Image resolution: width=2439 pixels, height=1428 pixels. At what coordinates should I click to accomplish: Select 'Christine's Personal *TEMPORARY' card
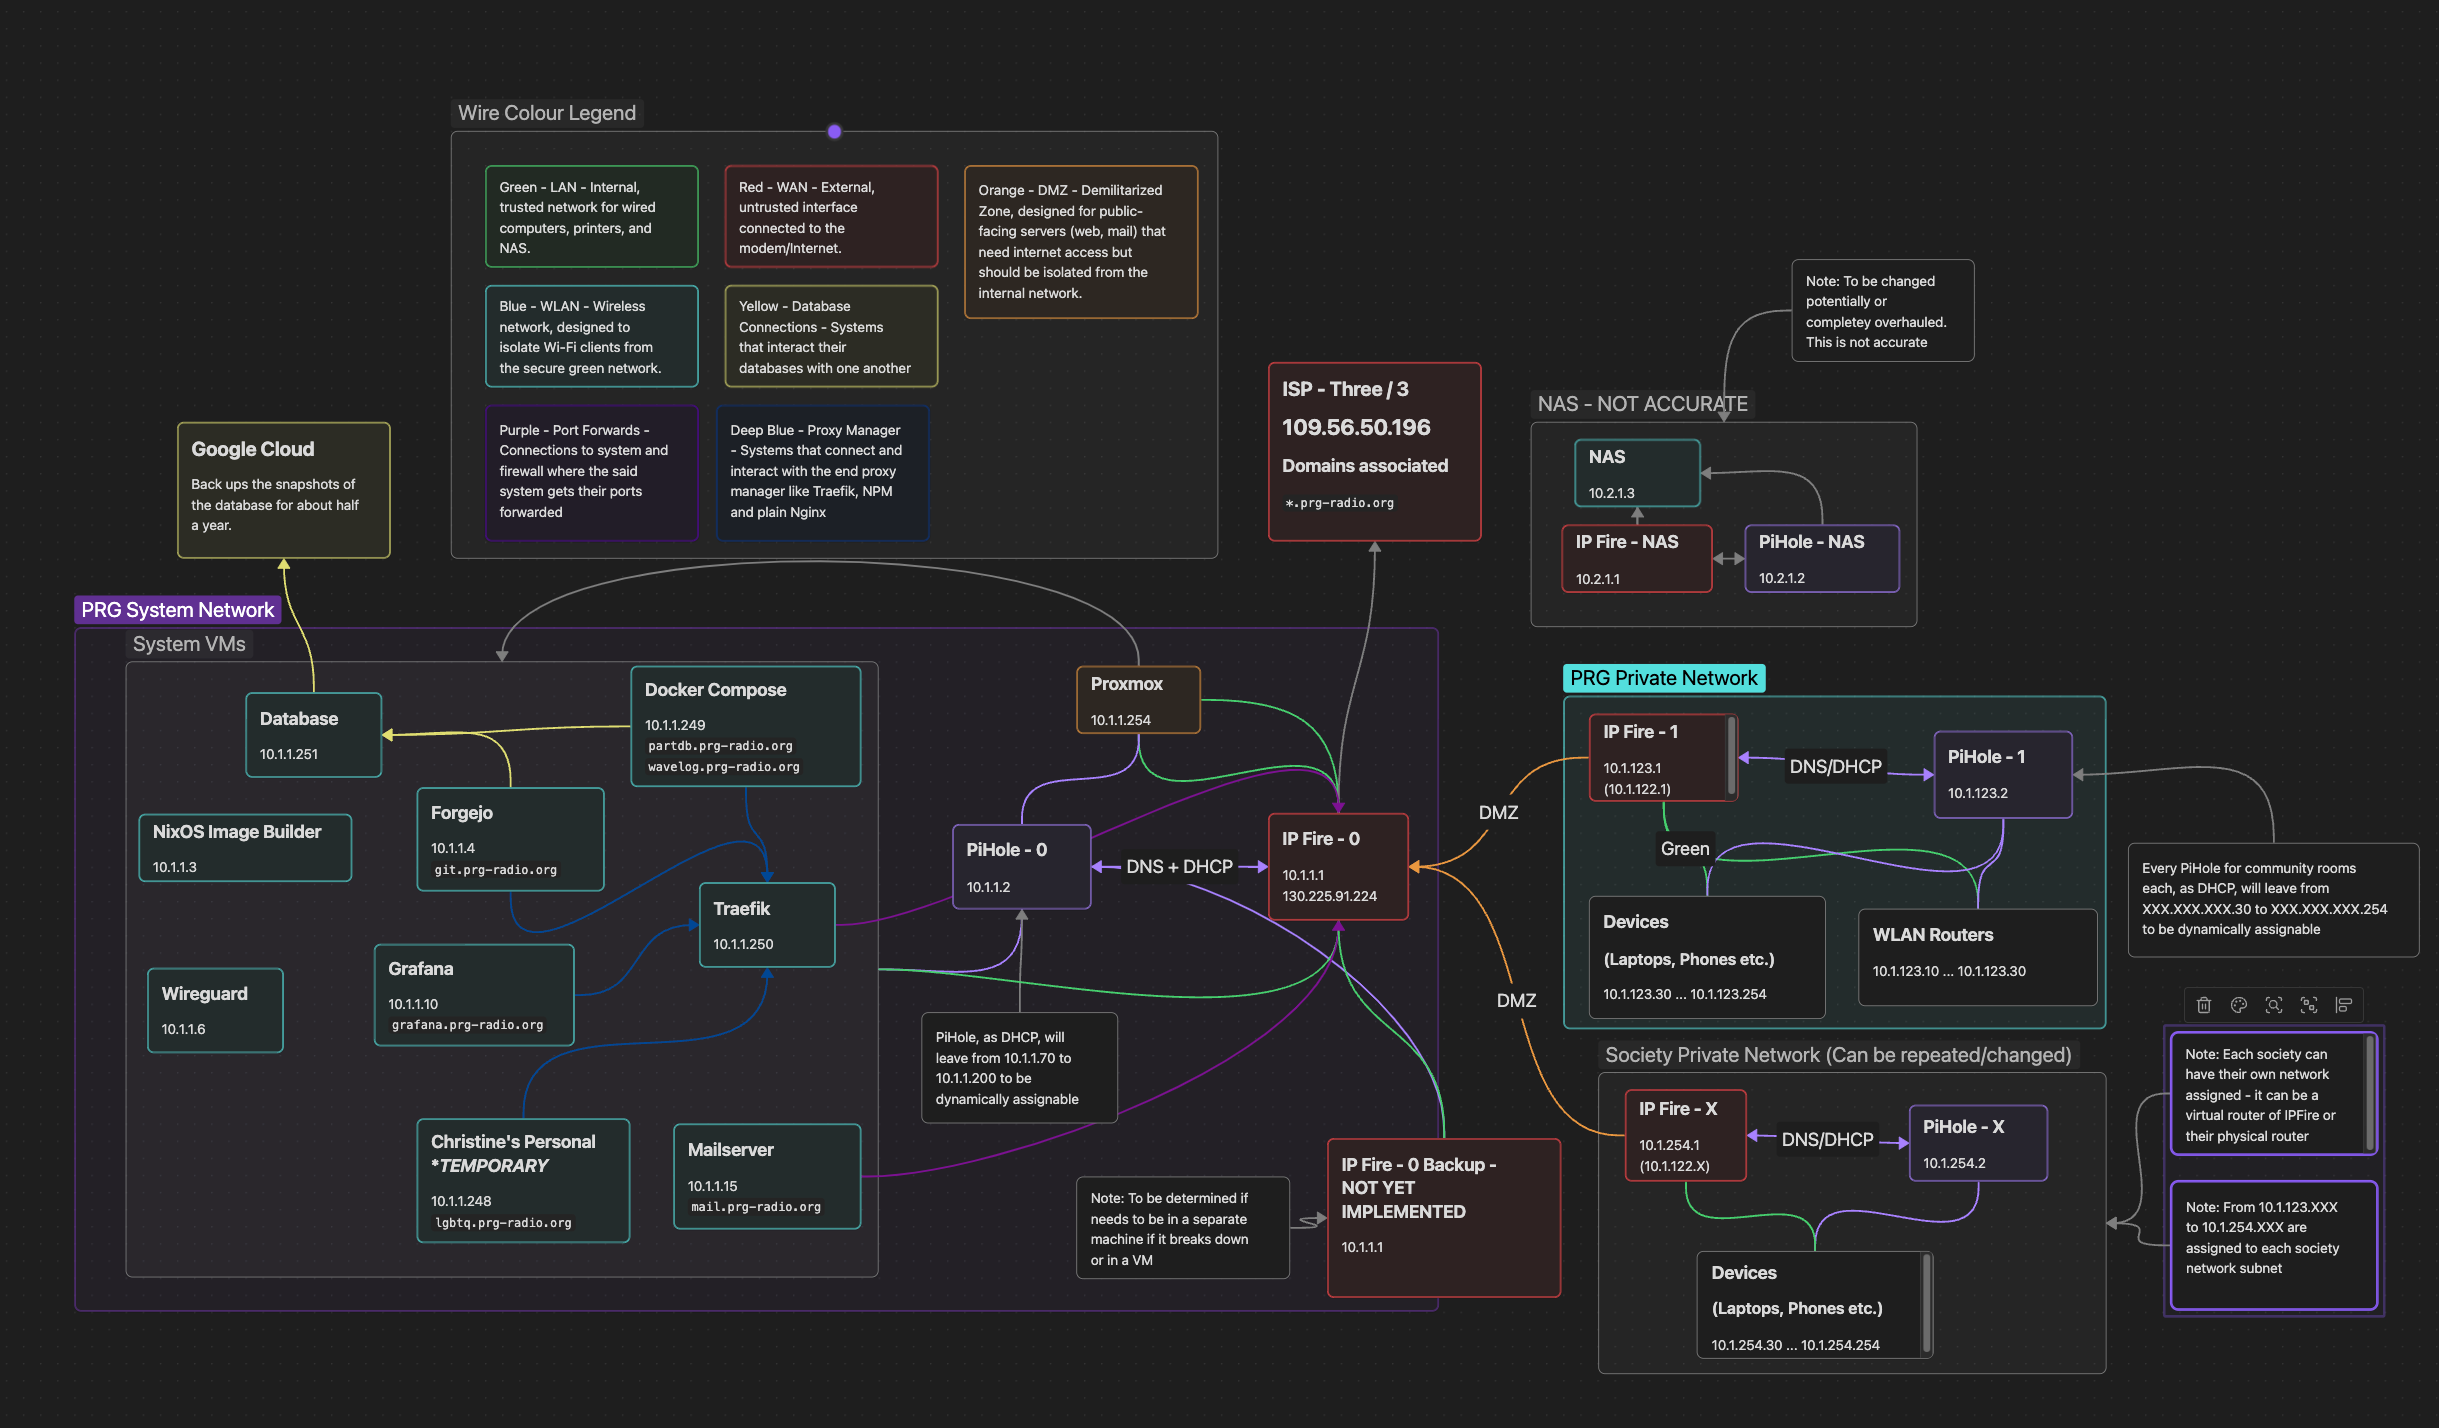click(523, 1180)
